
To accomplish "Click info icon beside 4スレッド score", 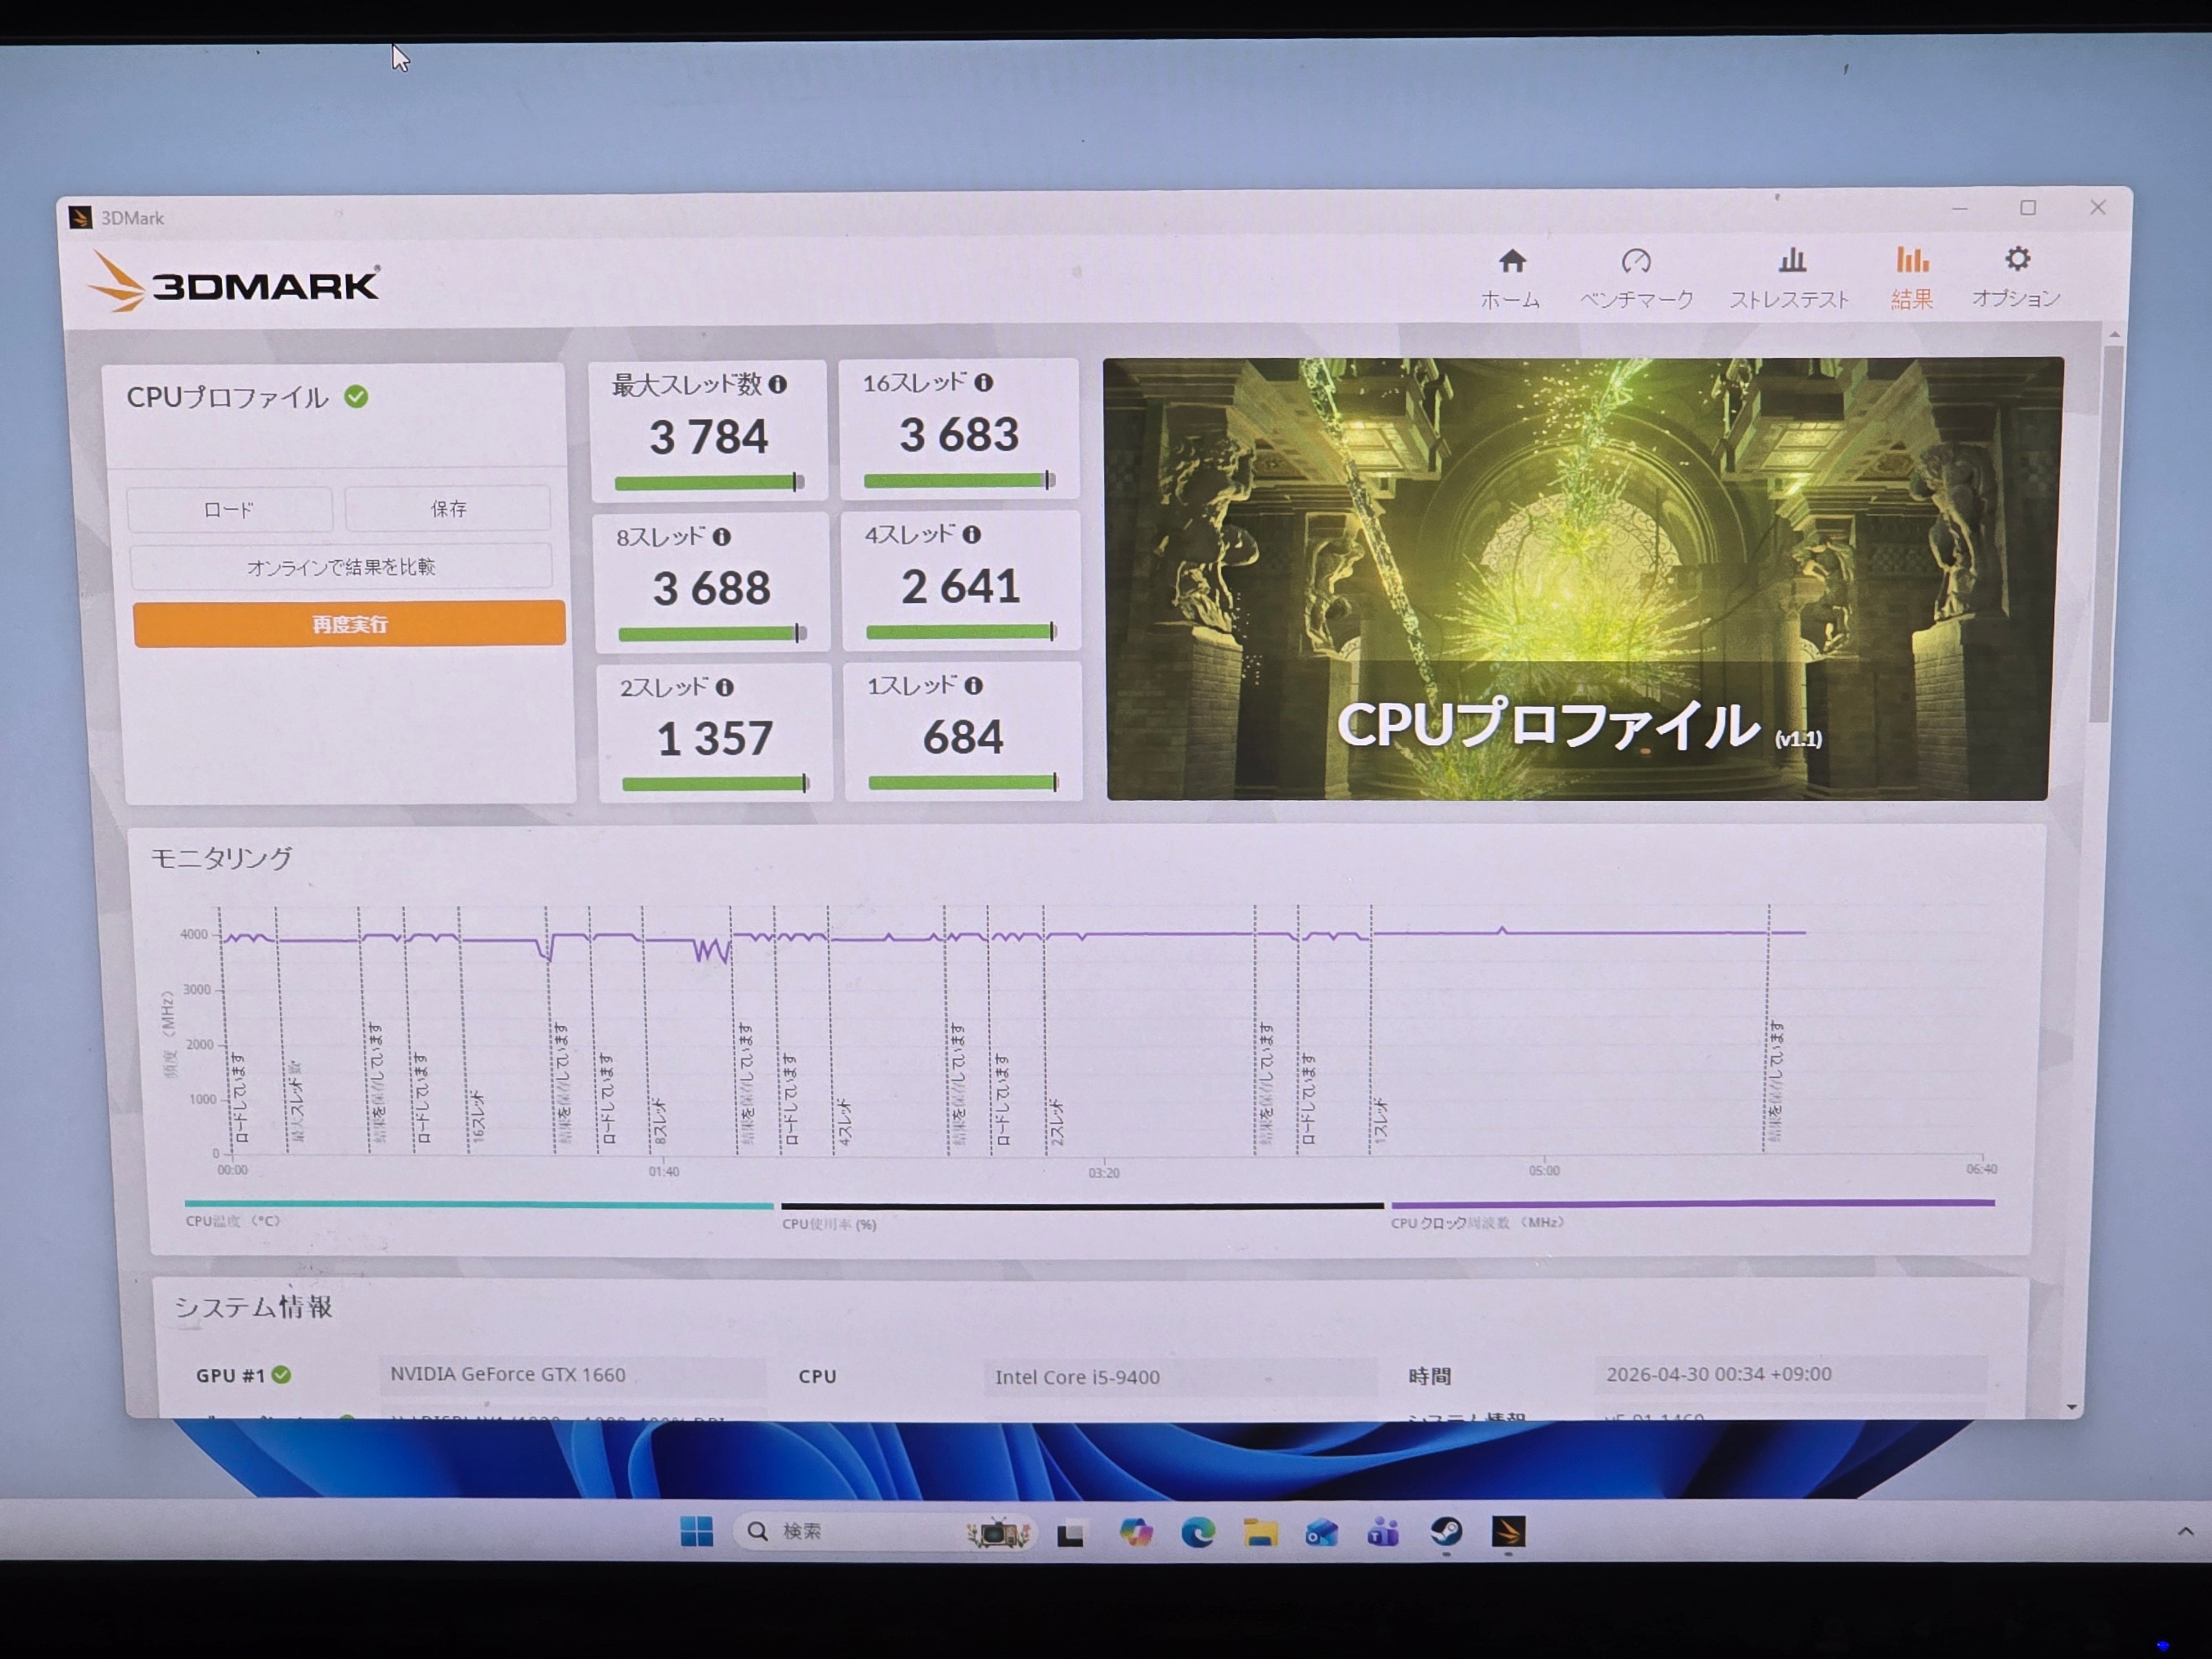I will [x=971, y=535].
